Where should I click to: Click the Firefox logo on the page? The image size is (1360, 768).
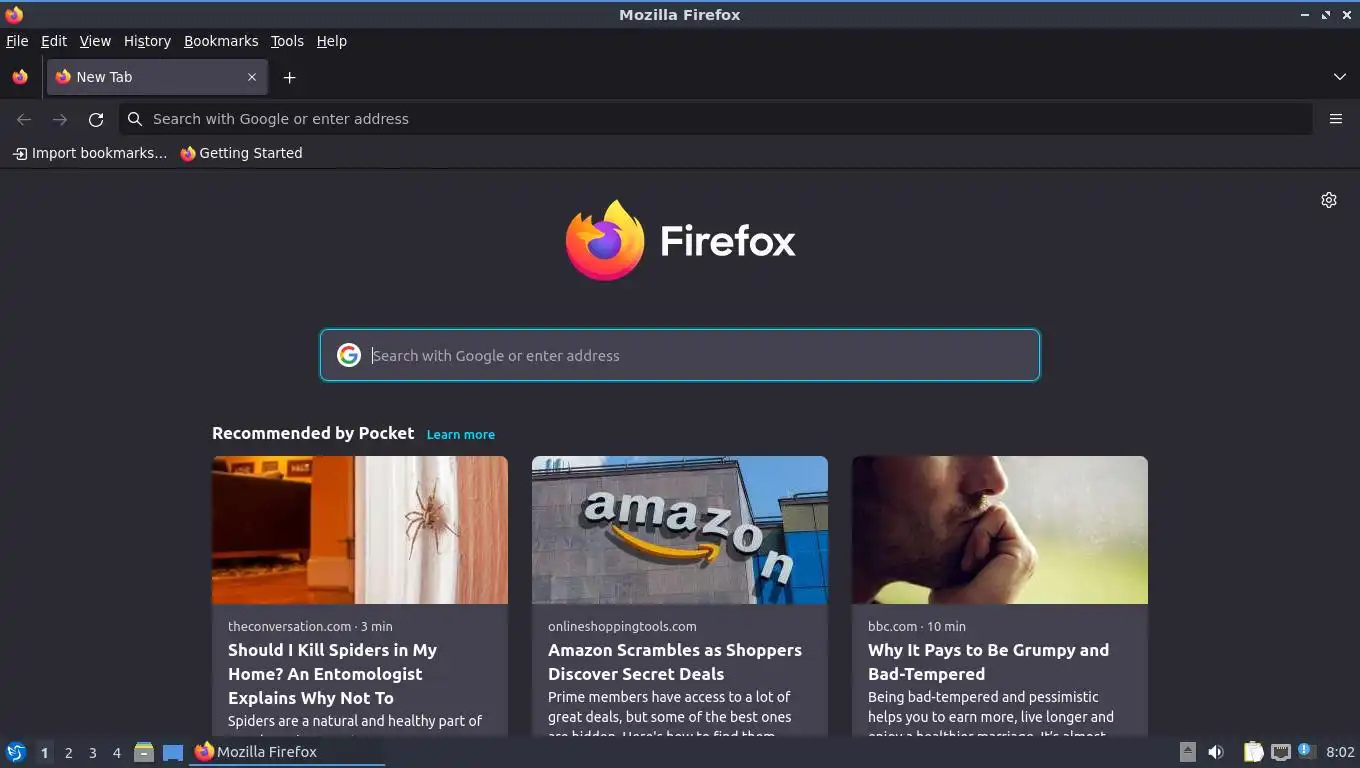[x=680, y=240]
